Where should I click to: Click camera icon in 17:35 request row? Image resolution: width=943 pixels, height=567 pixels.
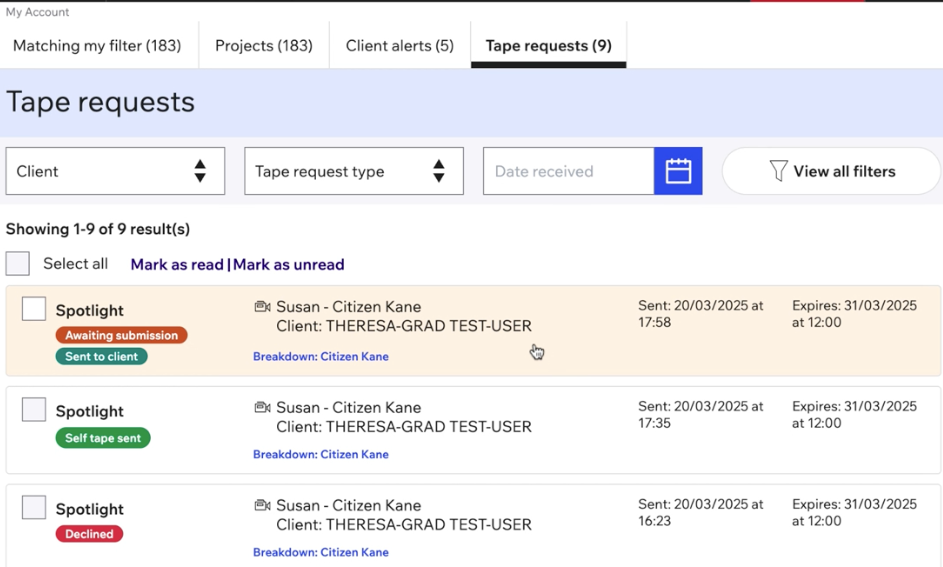pyautogui.click(x=262, y=408)
